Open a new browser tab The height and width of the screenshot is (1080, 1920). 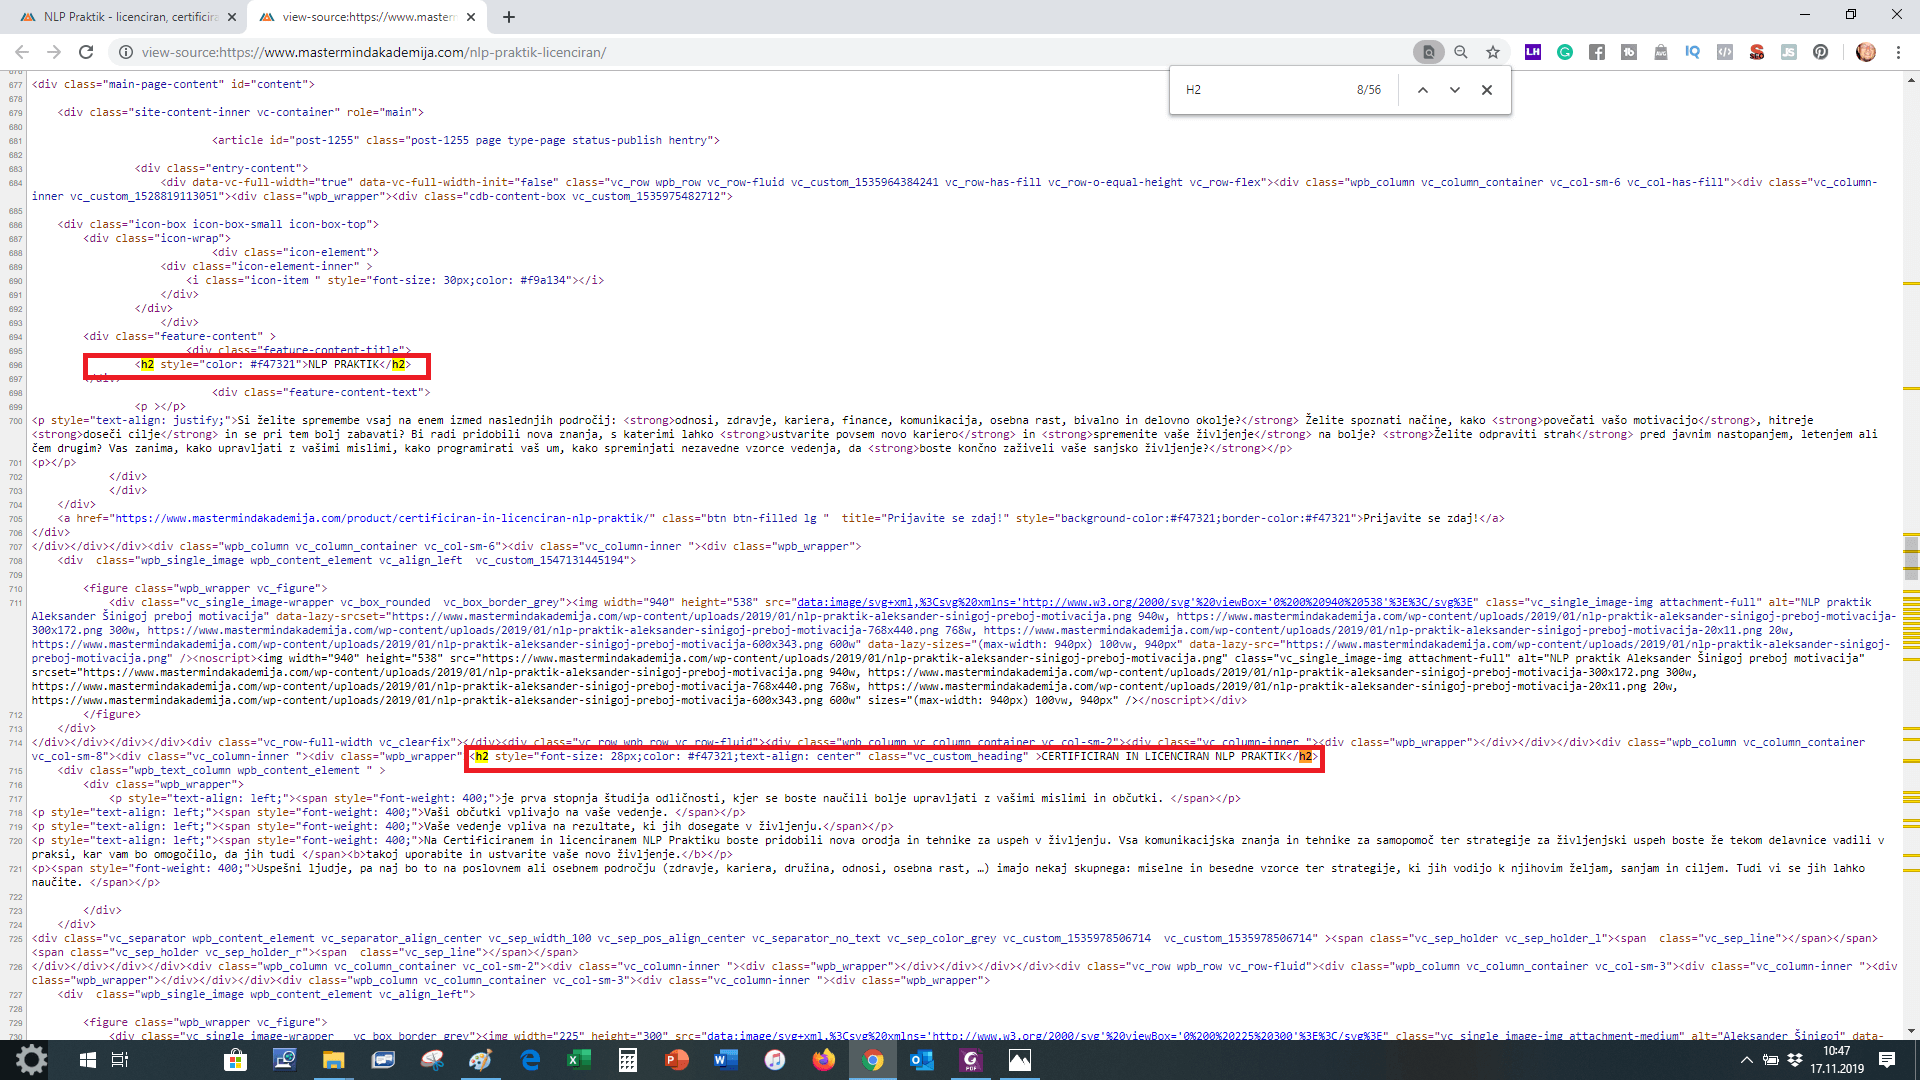(x=509, y=17)
